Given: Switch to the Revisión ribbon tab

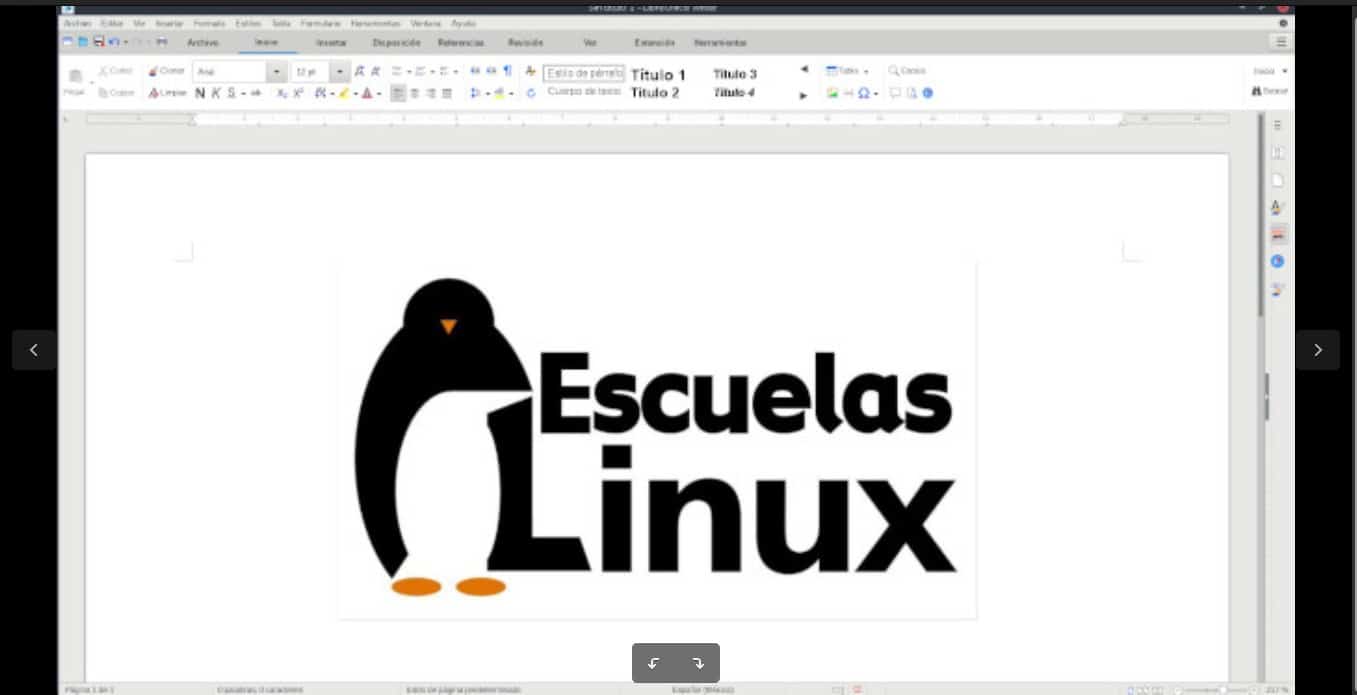Looking at the screenshot, I should (525, 43).
